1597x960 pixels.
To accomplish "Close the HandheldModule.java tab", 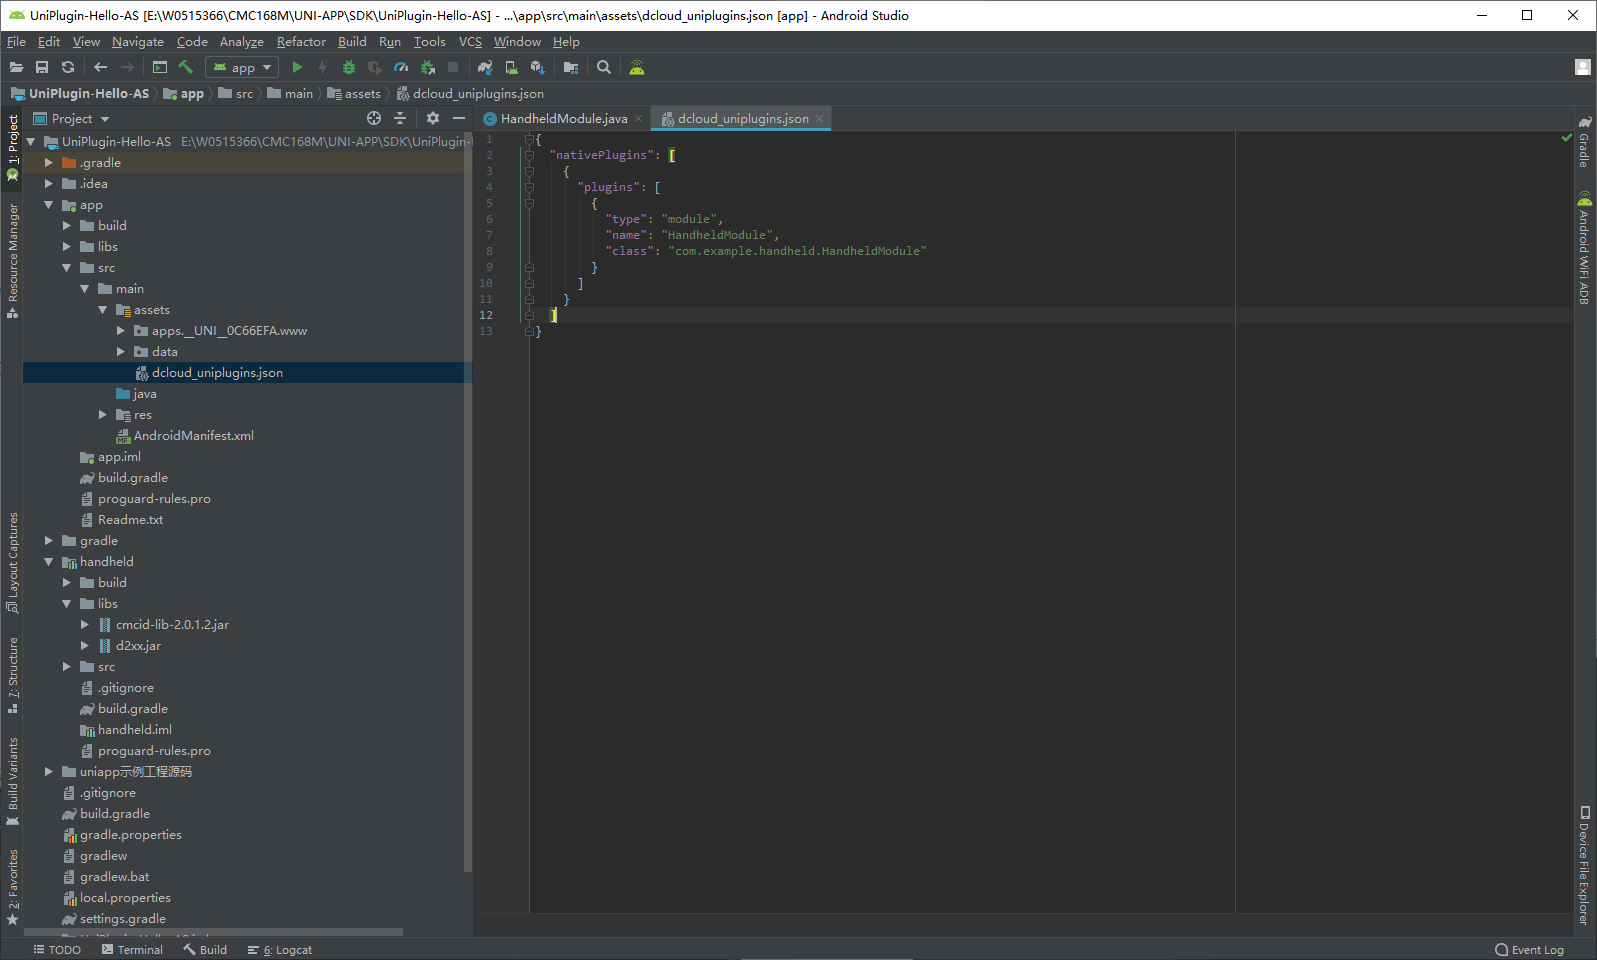I will (x=638, y=118).
